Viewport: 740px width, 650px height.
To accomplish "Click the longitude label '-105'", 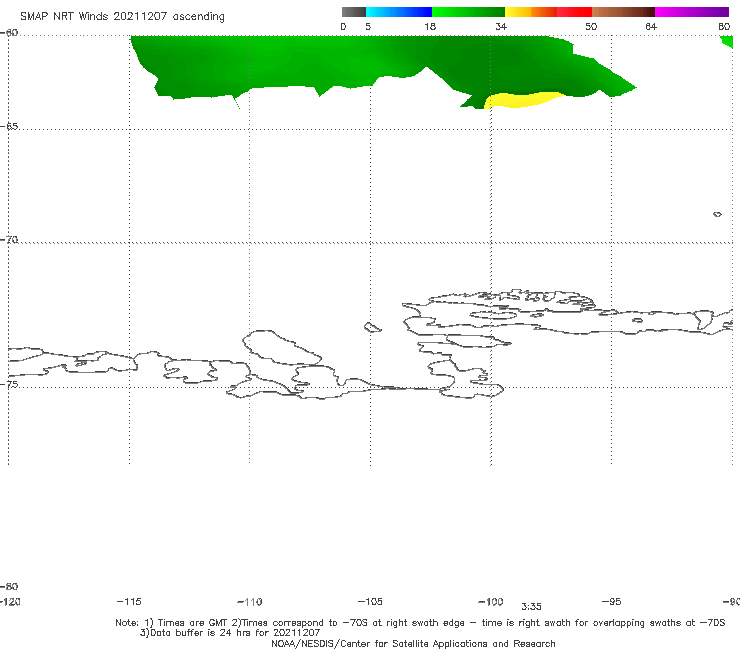I will click(370, 601).
